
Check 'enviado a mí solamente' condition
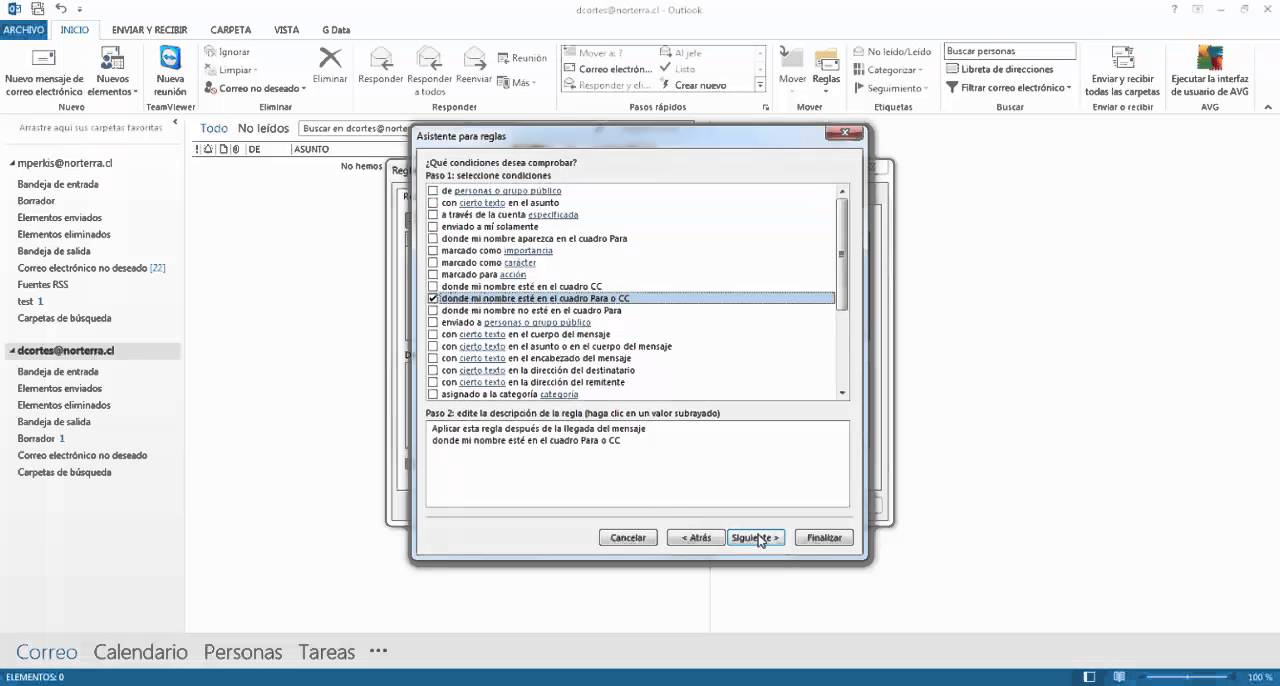click(433, 227)
